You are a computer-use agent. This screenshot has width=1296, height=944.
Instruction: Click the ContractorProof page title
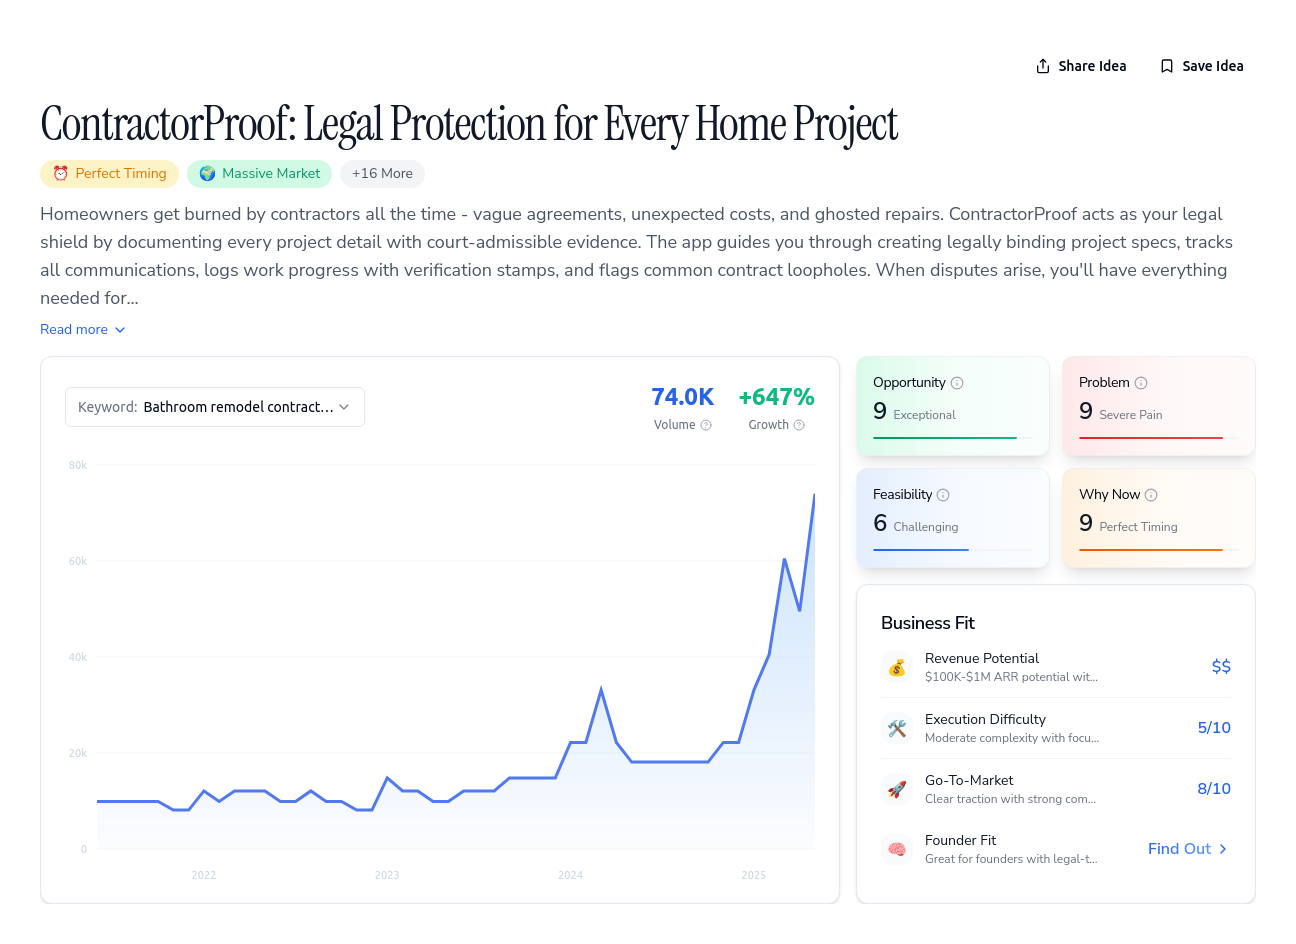(x=469, y=124)
